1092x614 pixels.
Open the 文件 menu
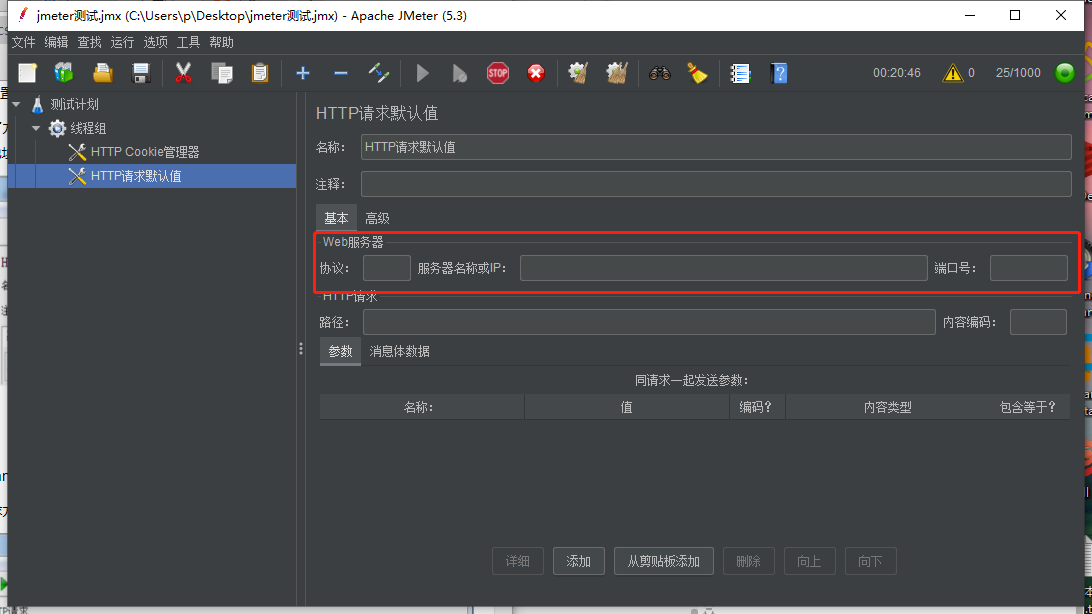(x=24, y=42)
